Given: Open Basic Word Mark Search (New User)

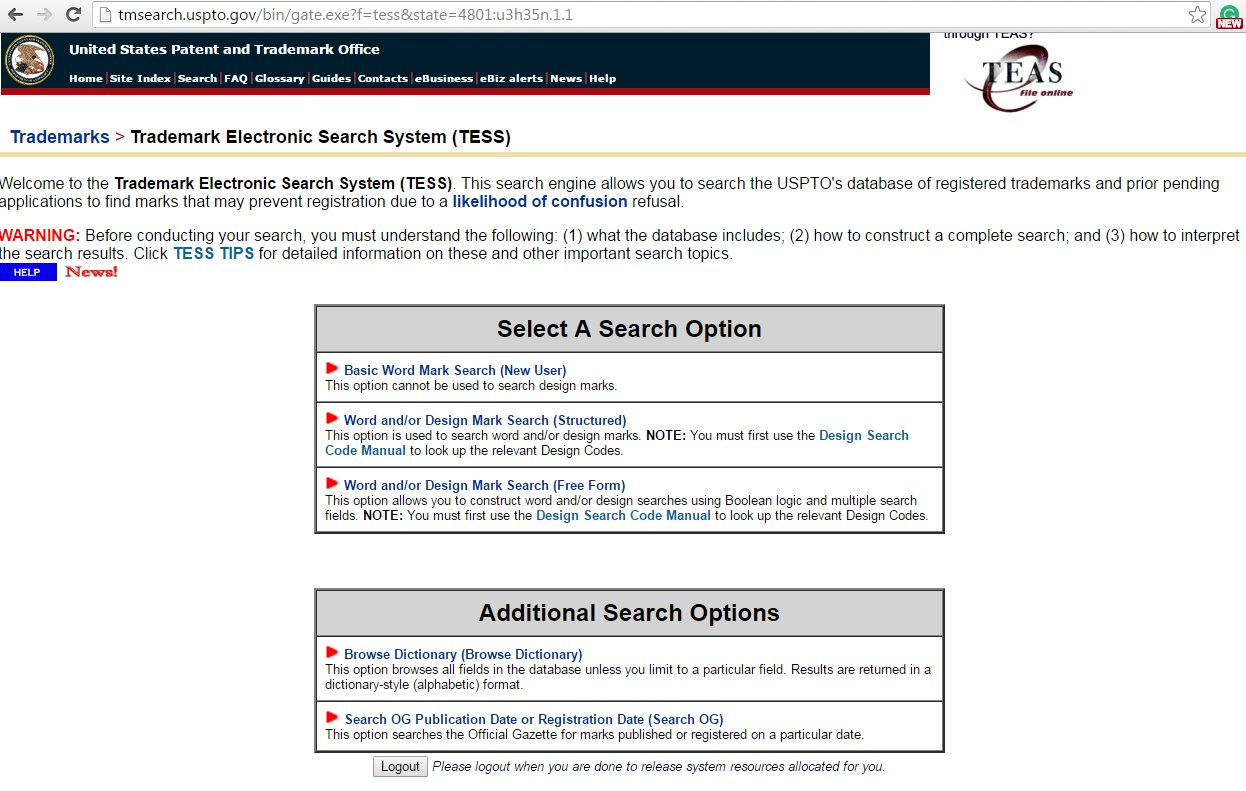Looking at the screenshot, I should coord(455,370).
